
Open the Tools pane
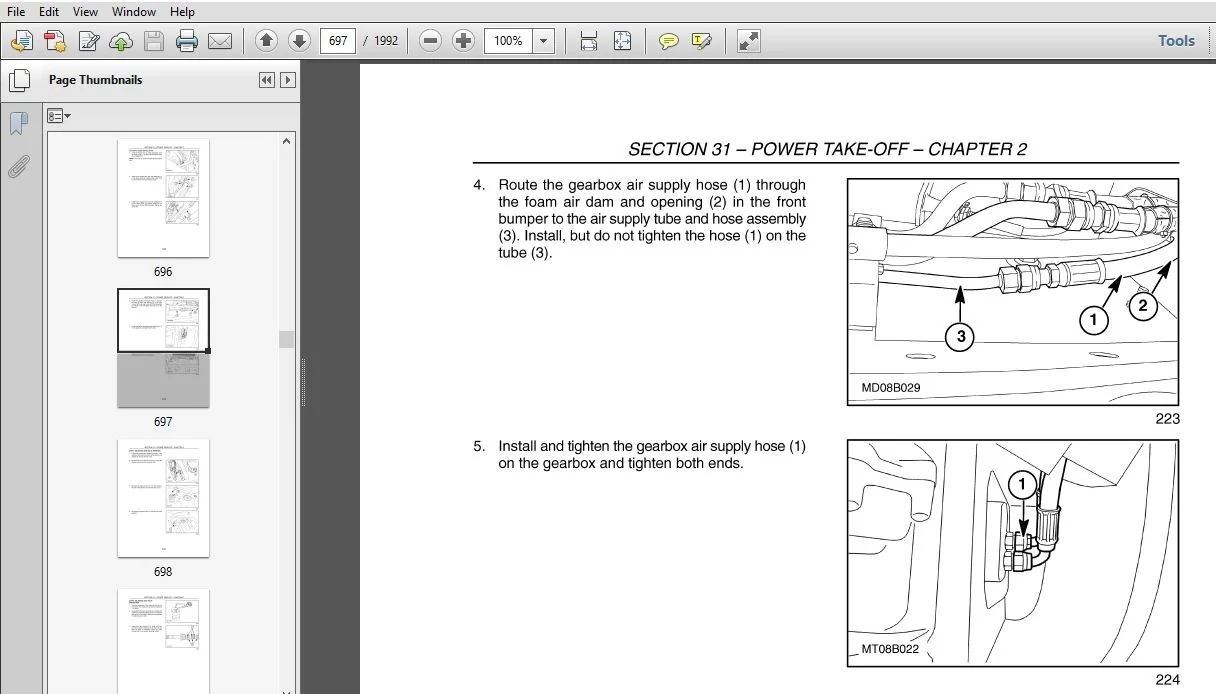(1176, 41)
